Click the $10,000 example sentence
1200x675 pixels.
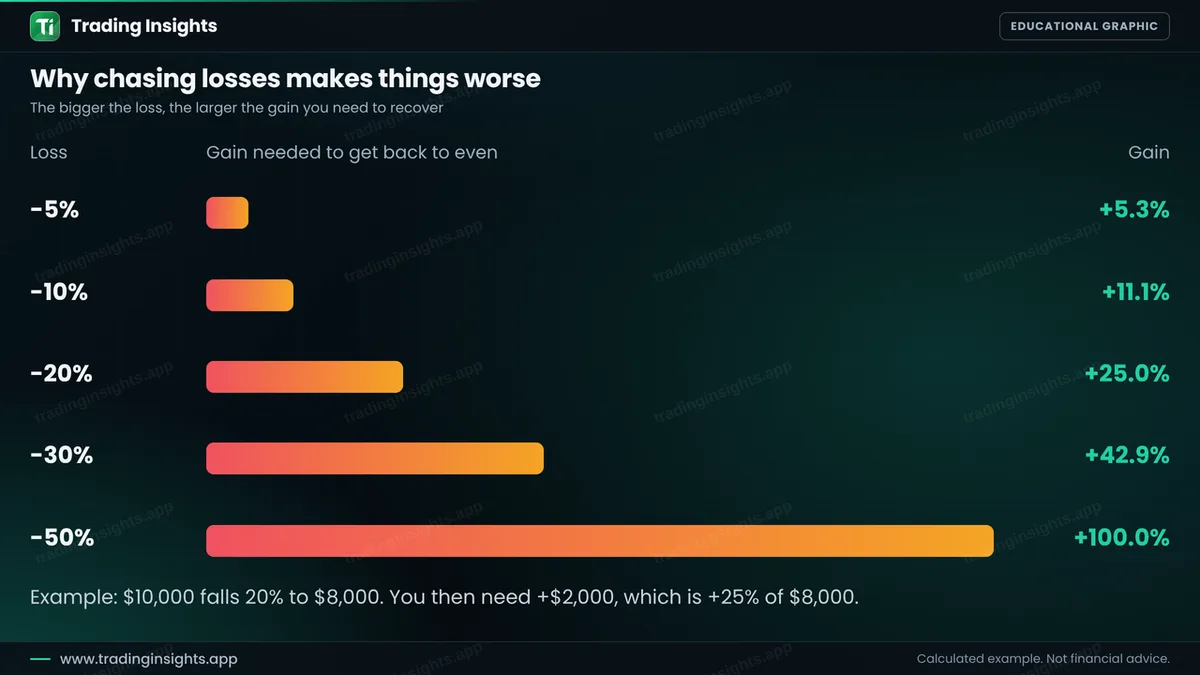pyautogui.click(x=444, y=597)
